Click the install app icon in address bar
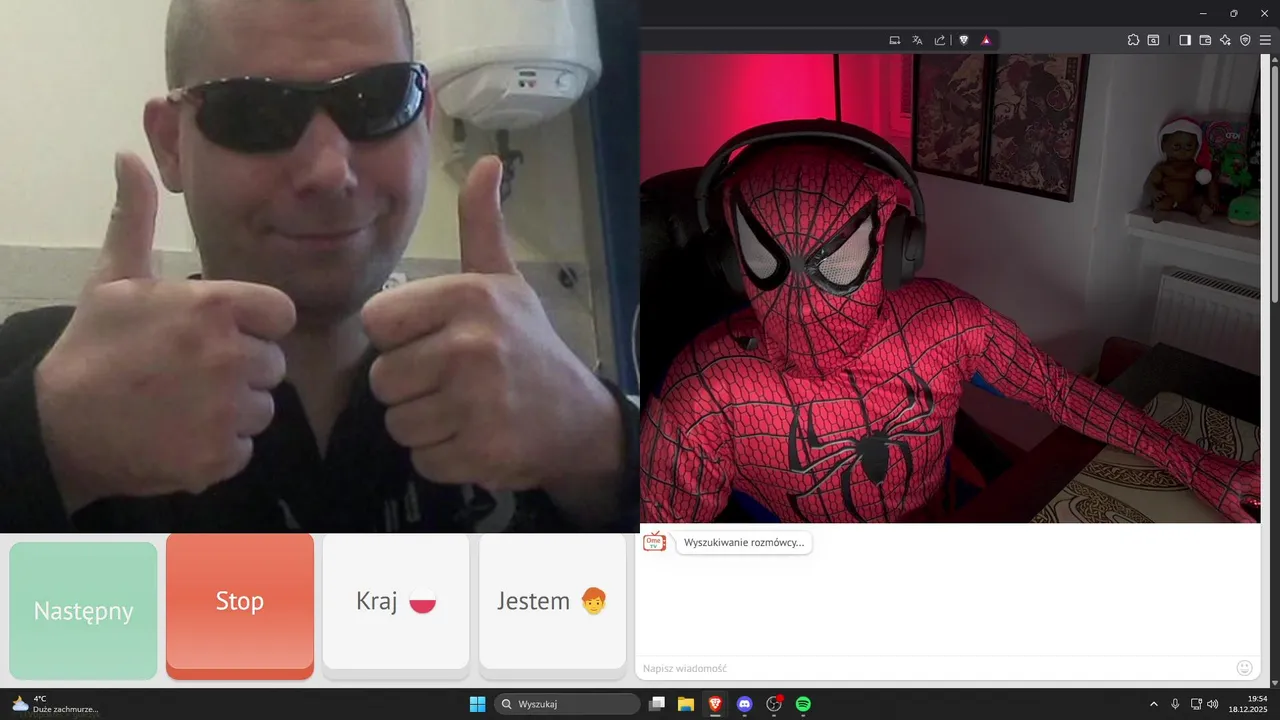Viewport: 1280px width, 720px height. point(895,40)
